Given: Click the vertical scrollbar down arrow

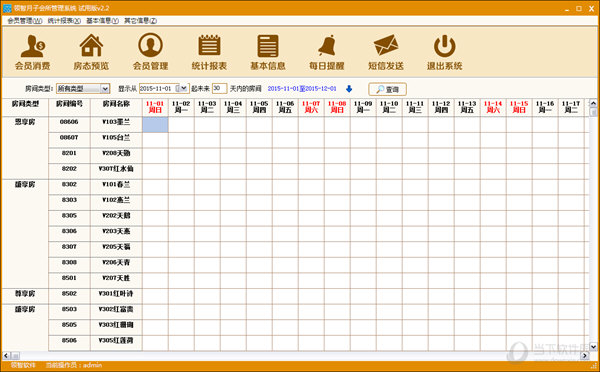Looking at the screenshot, I should click(x=593, y=347).
